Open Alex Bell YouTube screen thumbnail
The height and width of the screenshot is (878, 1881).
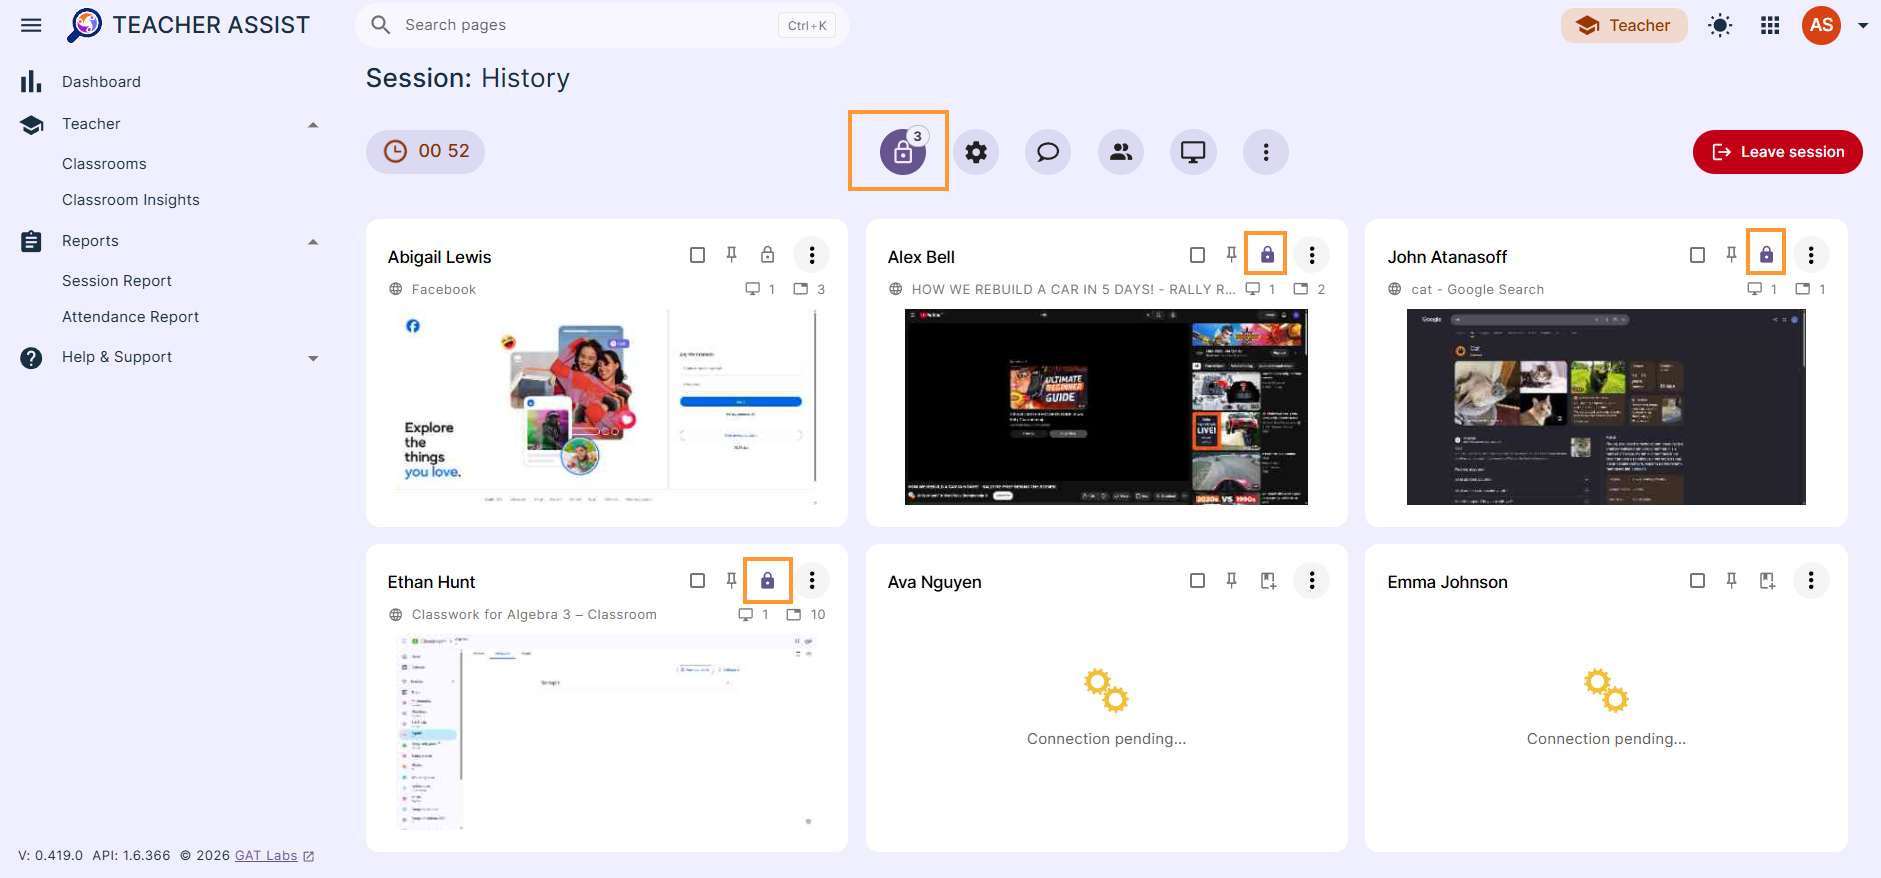pyautogui.click(x=1106, y=406)
